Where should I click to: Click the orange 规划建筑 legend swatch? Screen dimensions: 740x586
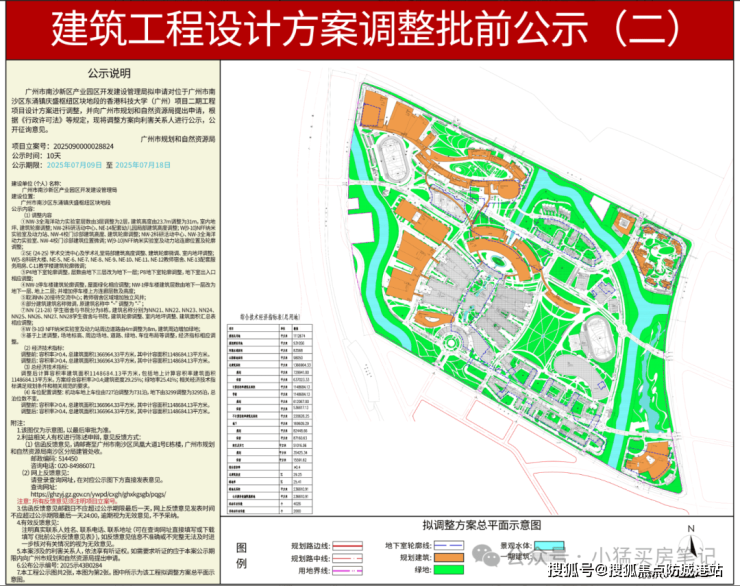(x=448, y=558)
